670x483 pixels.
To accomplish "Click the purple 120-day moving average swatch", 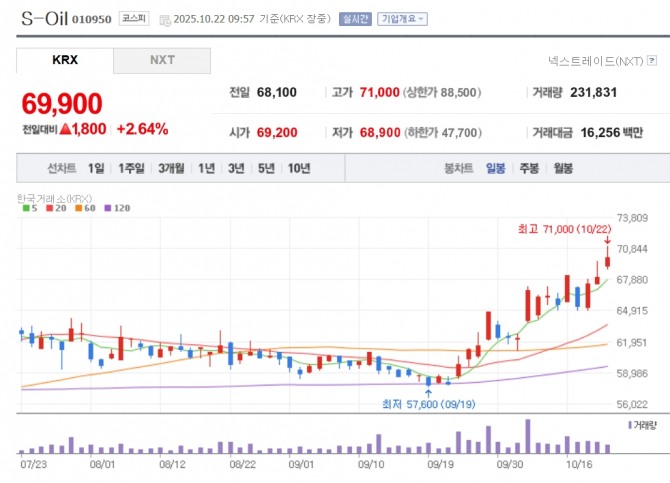I will (x=108, y=208).
